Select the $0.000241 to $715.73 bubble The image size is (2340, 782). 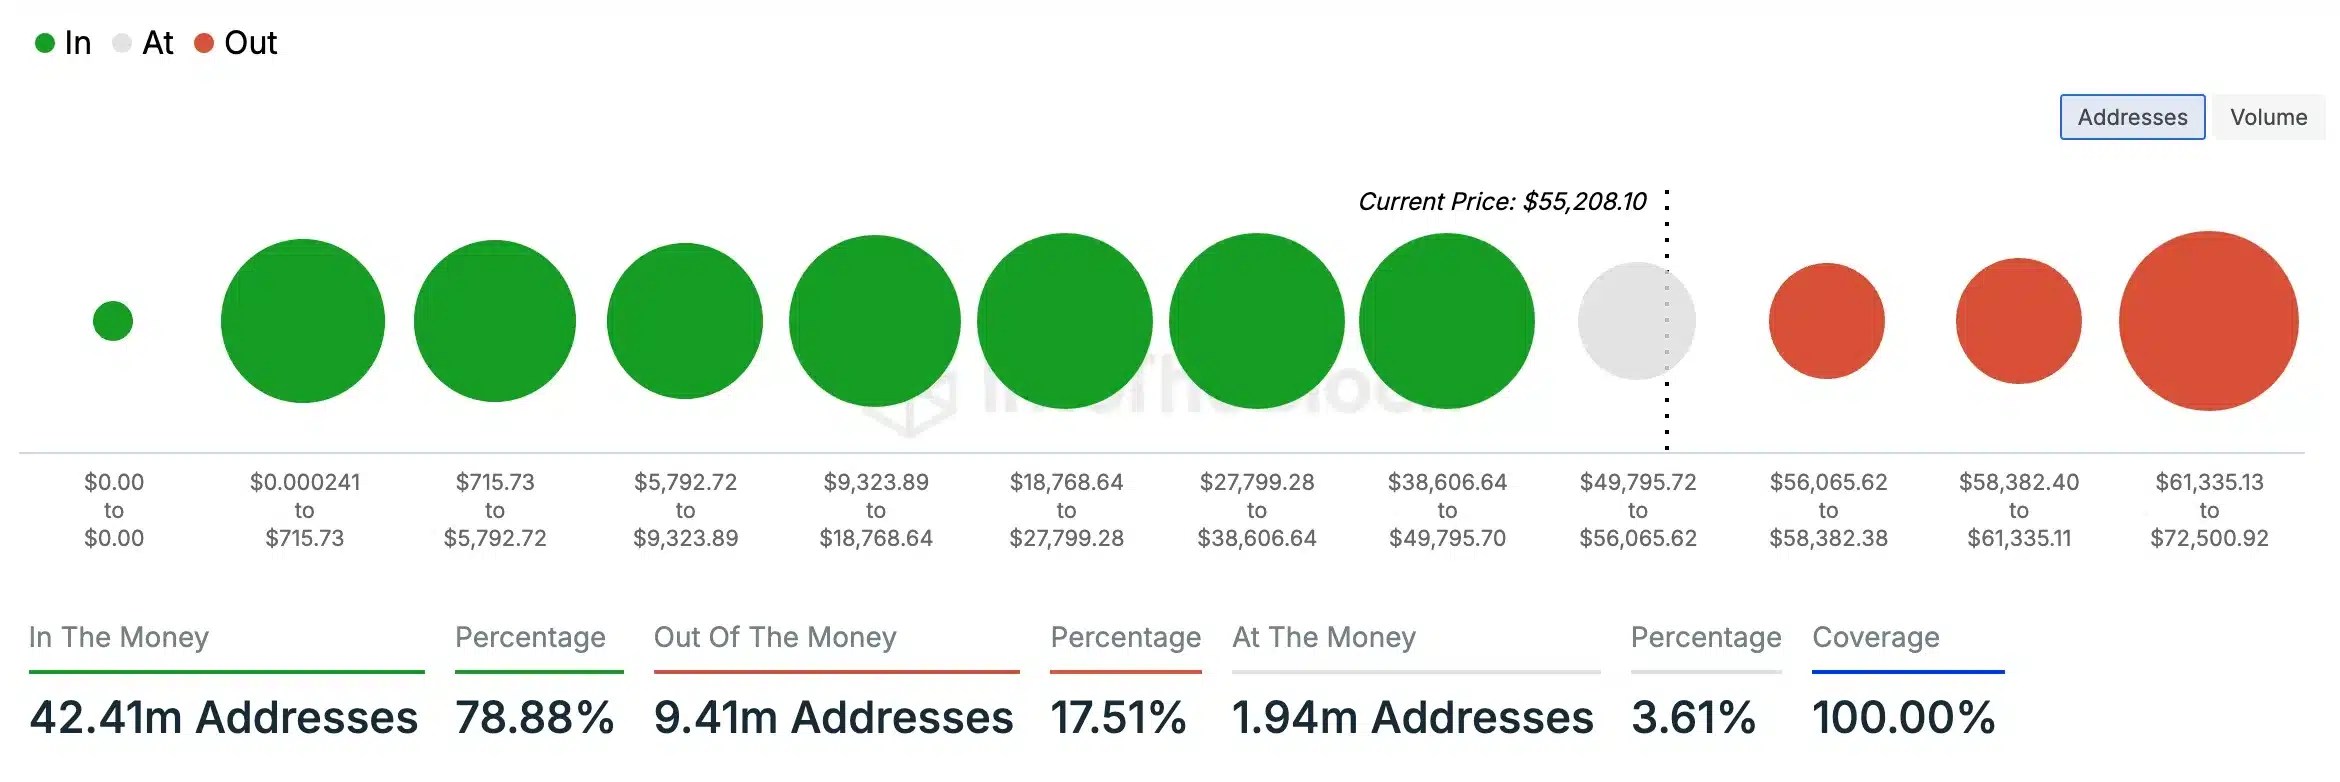click(303, 321)
